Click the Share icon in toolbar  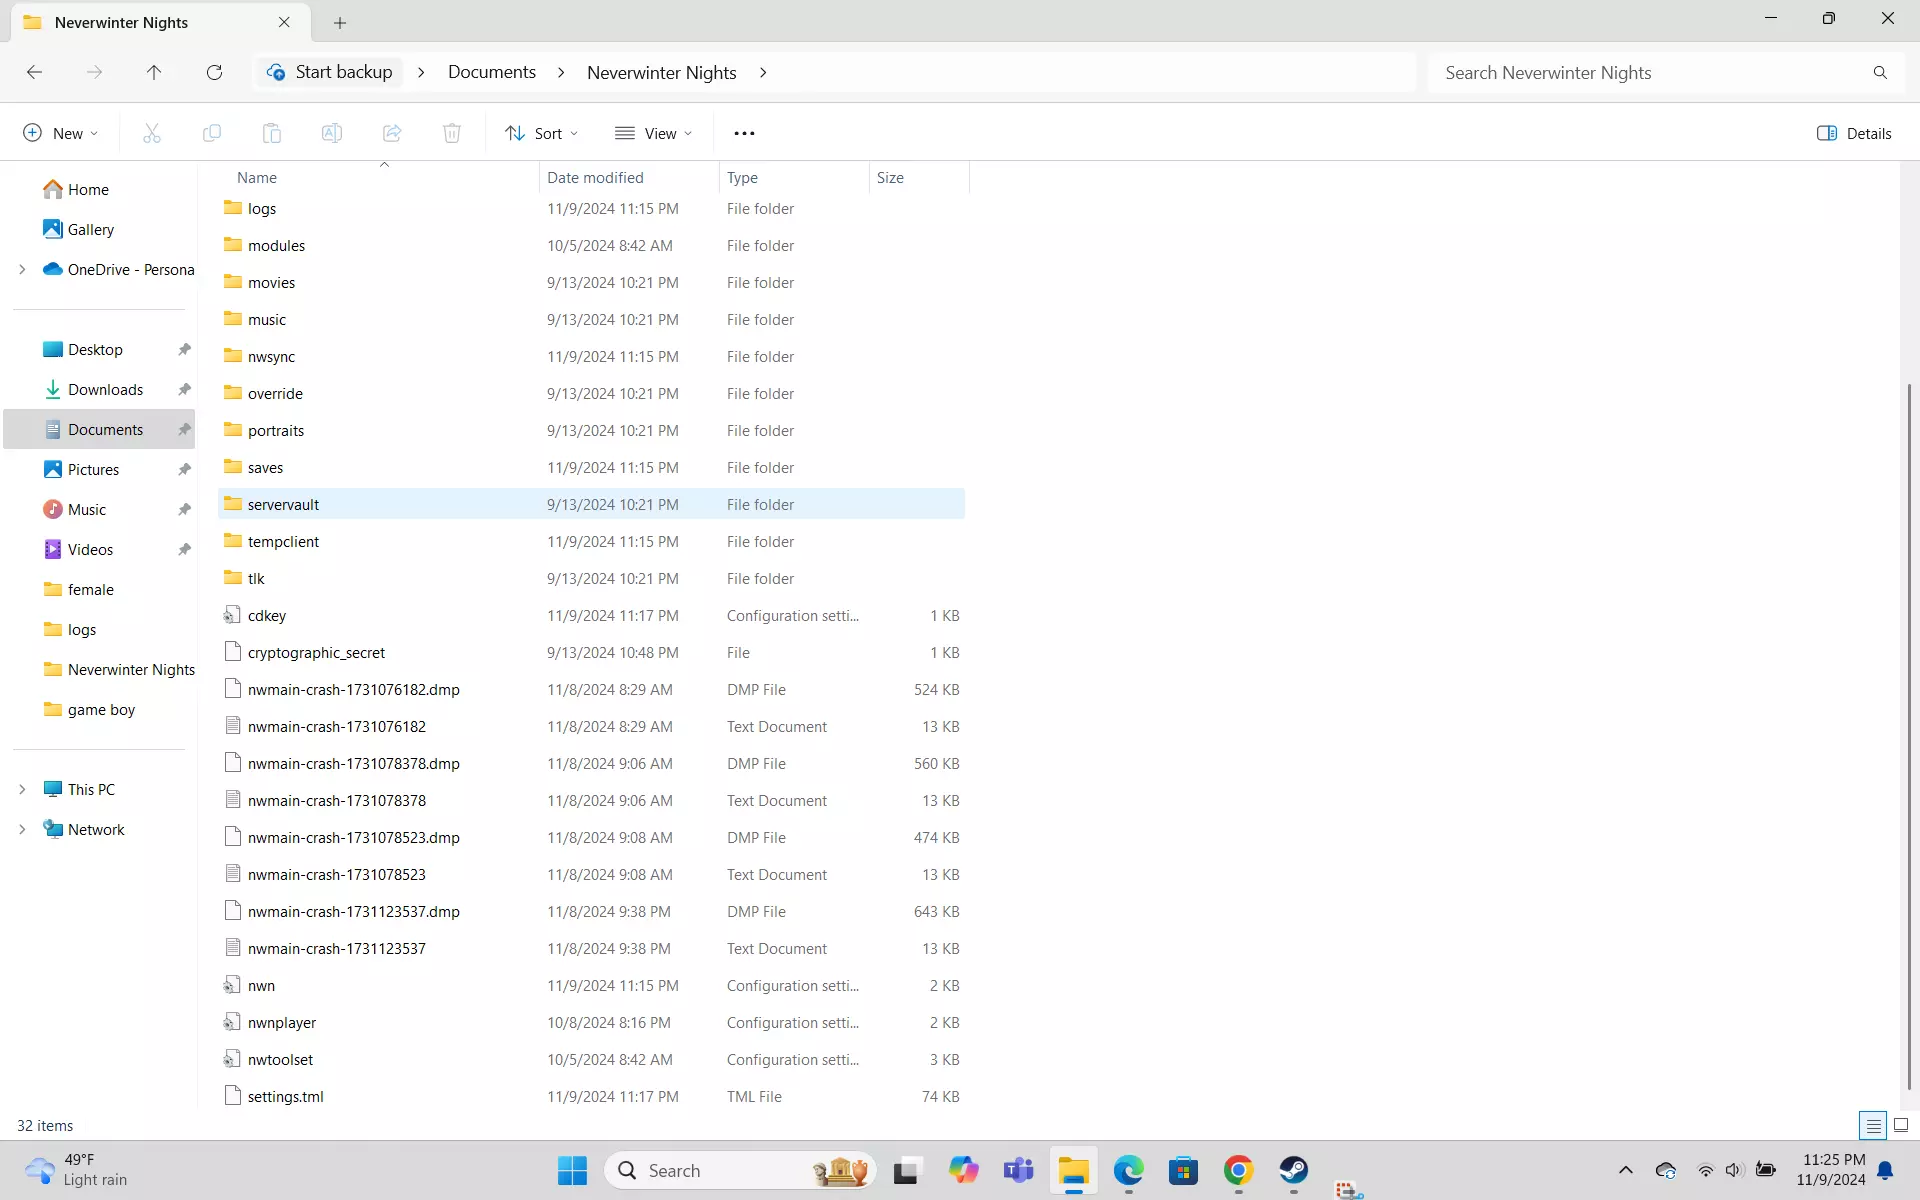pos(392,133)
